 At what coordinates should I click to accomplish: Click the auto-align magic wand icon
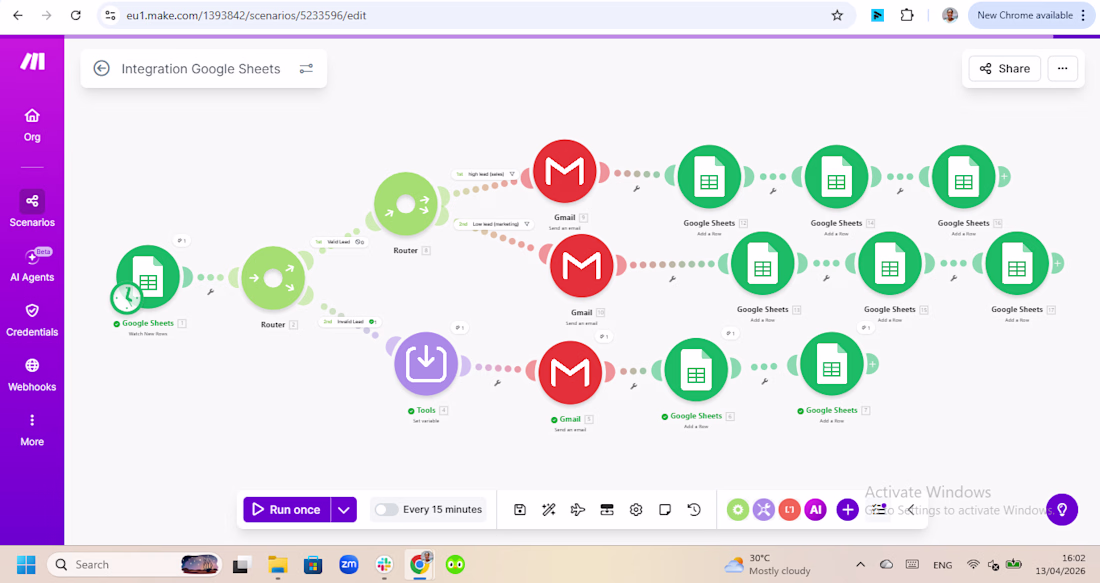(549, 510)
